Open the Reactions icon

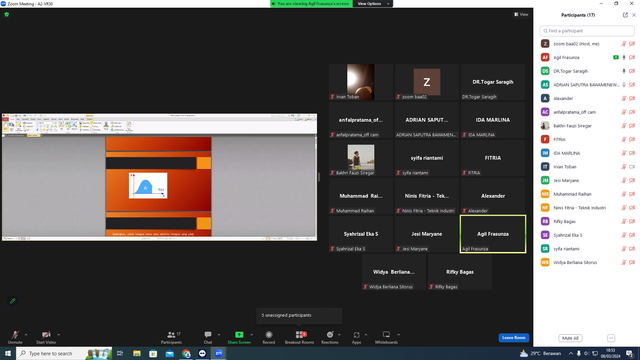click(x=330, y=335)
